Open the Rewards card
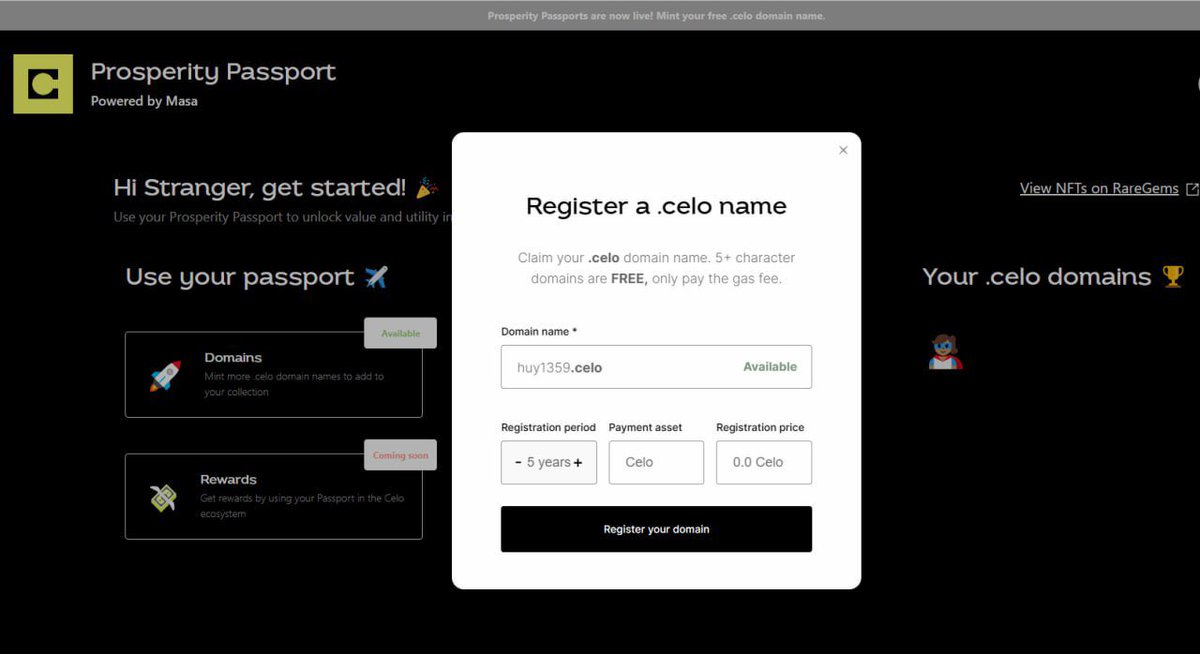This screenshot has width=1200, height=654. coord(274,497)
